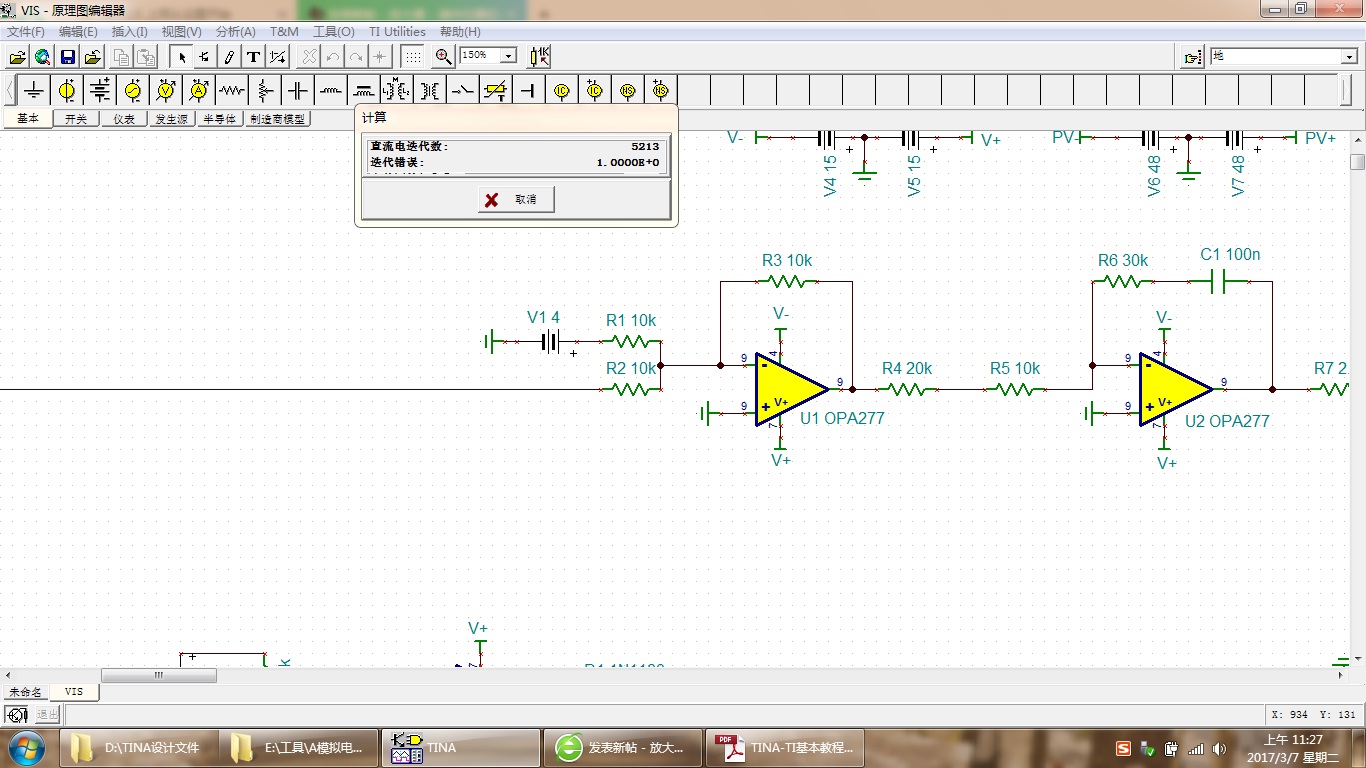Insert a switch component

463,91
